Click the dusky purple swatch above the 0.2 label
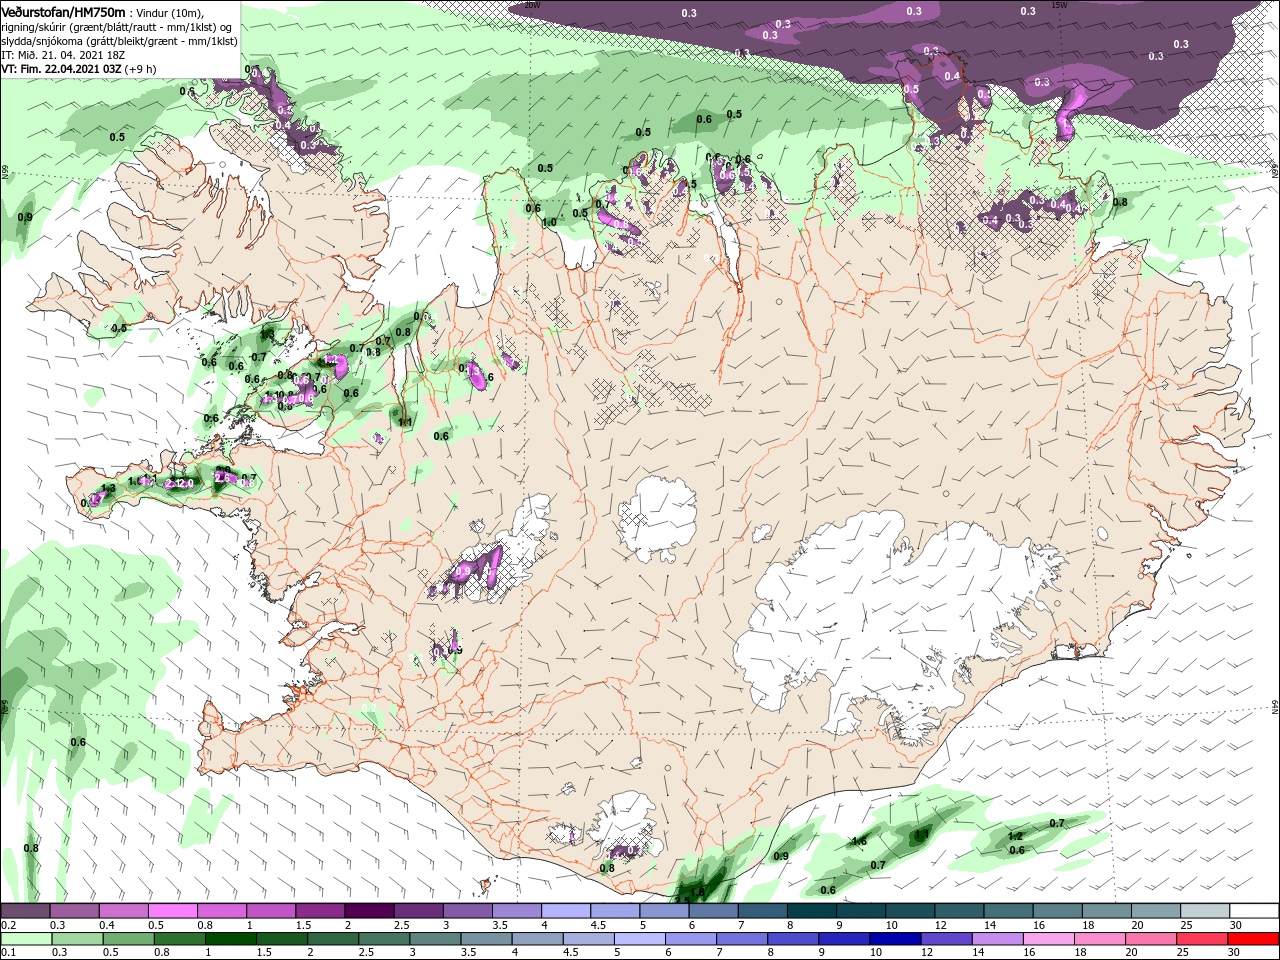1280x960 pixels. pos(25,911)
